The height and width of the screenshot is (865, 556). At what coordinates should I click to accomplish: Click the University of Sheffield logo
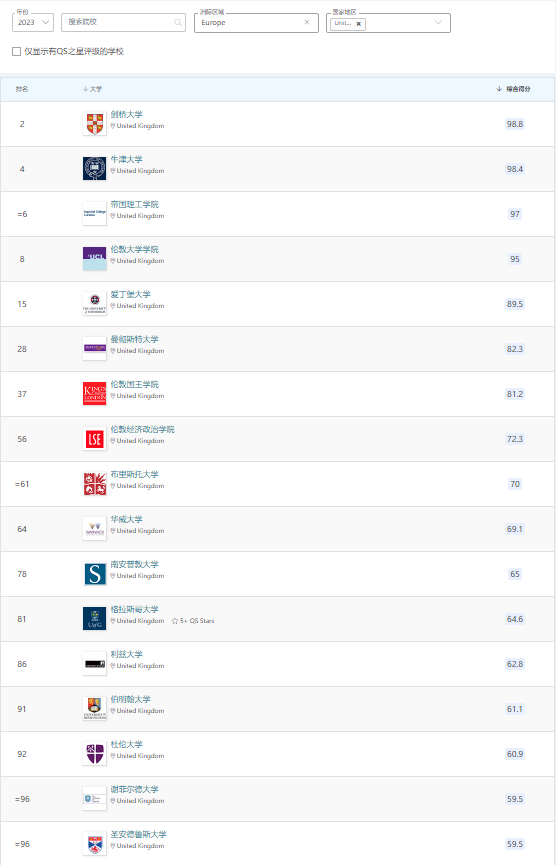94,799
